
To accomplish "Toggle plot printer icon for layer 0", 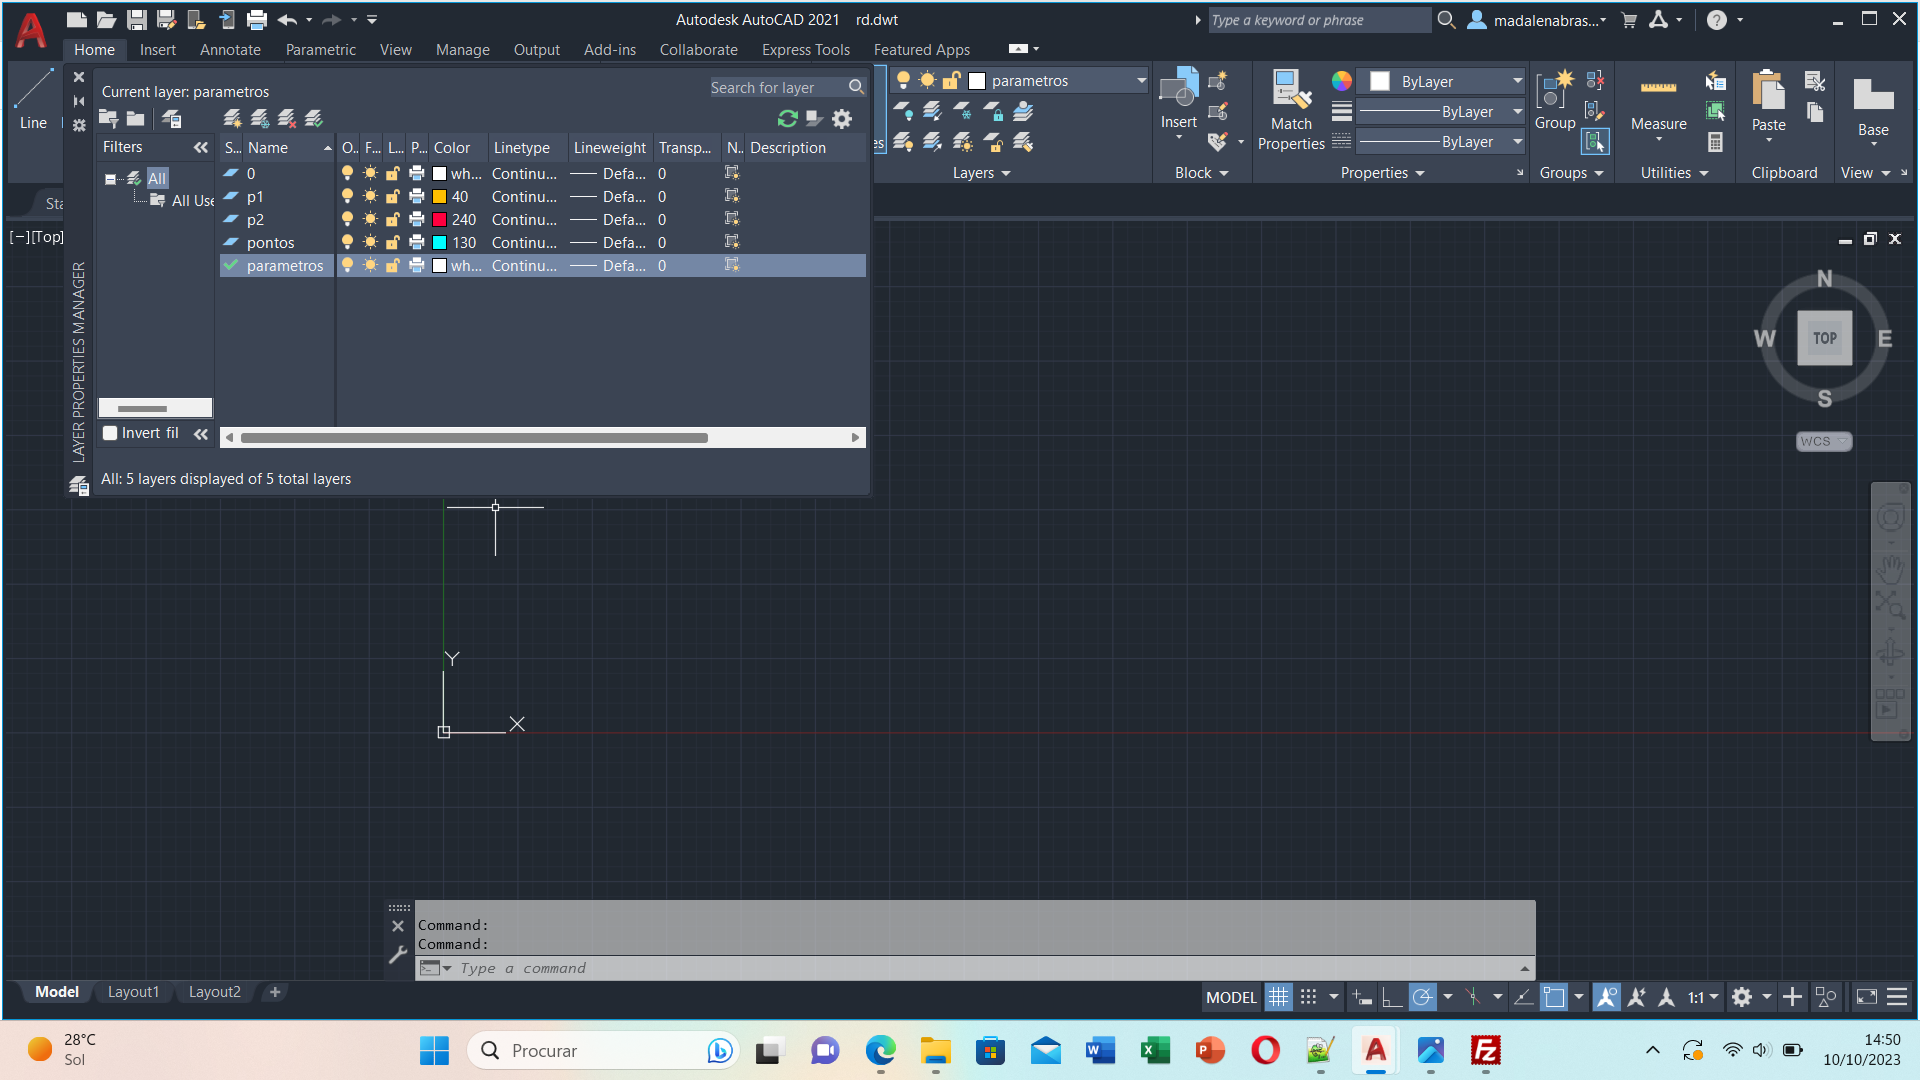I will (x=417, y=173).
